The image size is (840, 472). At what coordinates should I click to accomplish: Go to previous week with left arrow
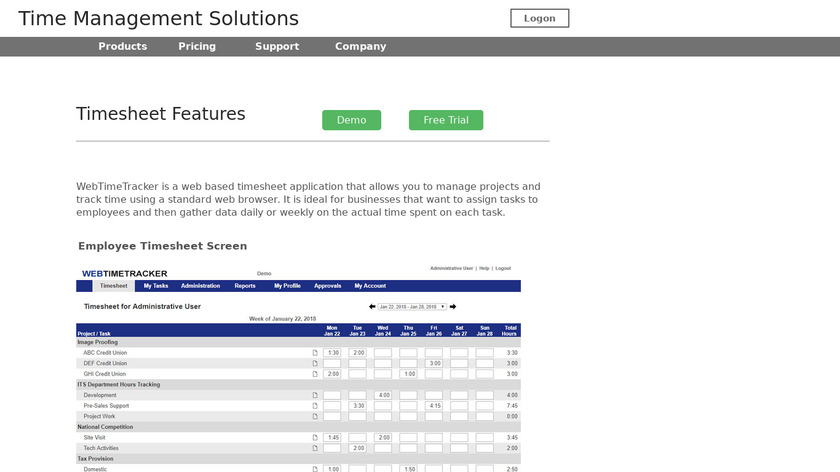[372, 306]
